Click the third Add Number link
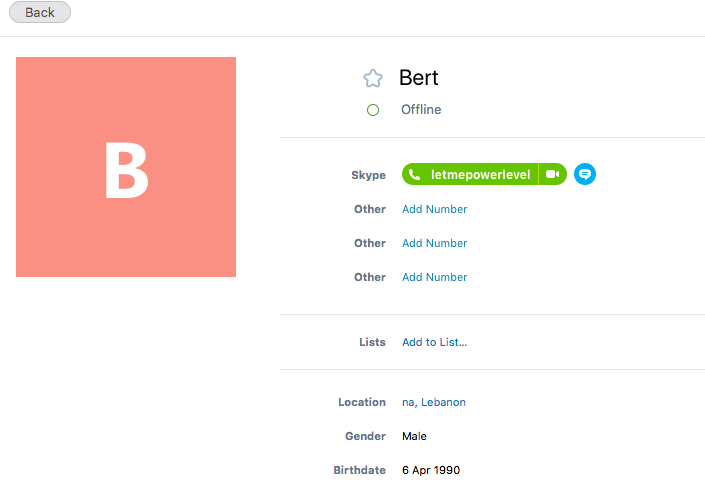Image resolution: width=705 pixels, height=495 pixels. click(x=434, y=277)
